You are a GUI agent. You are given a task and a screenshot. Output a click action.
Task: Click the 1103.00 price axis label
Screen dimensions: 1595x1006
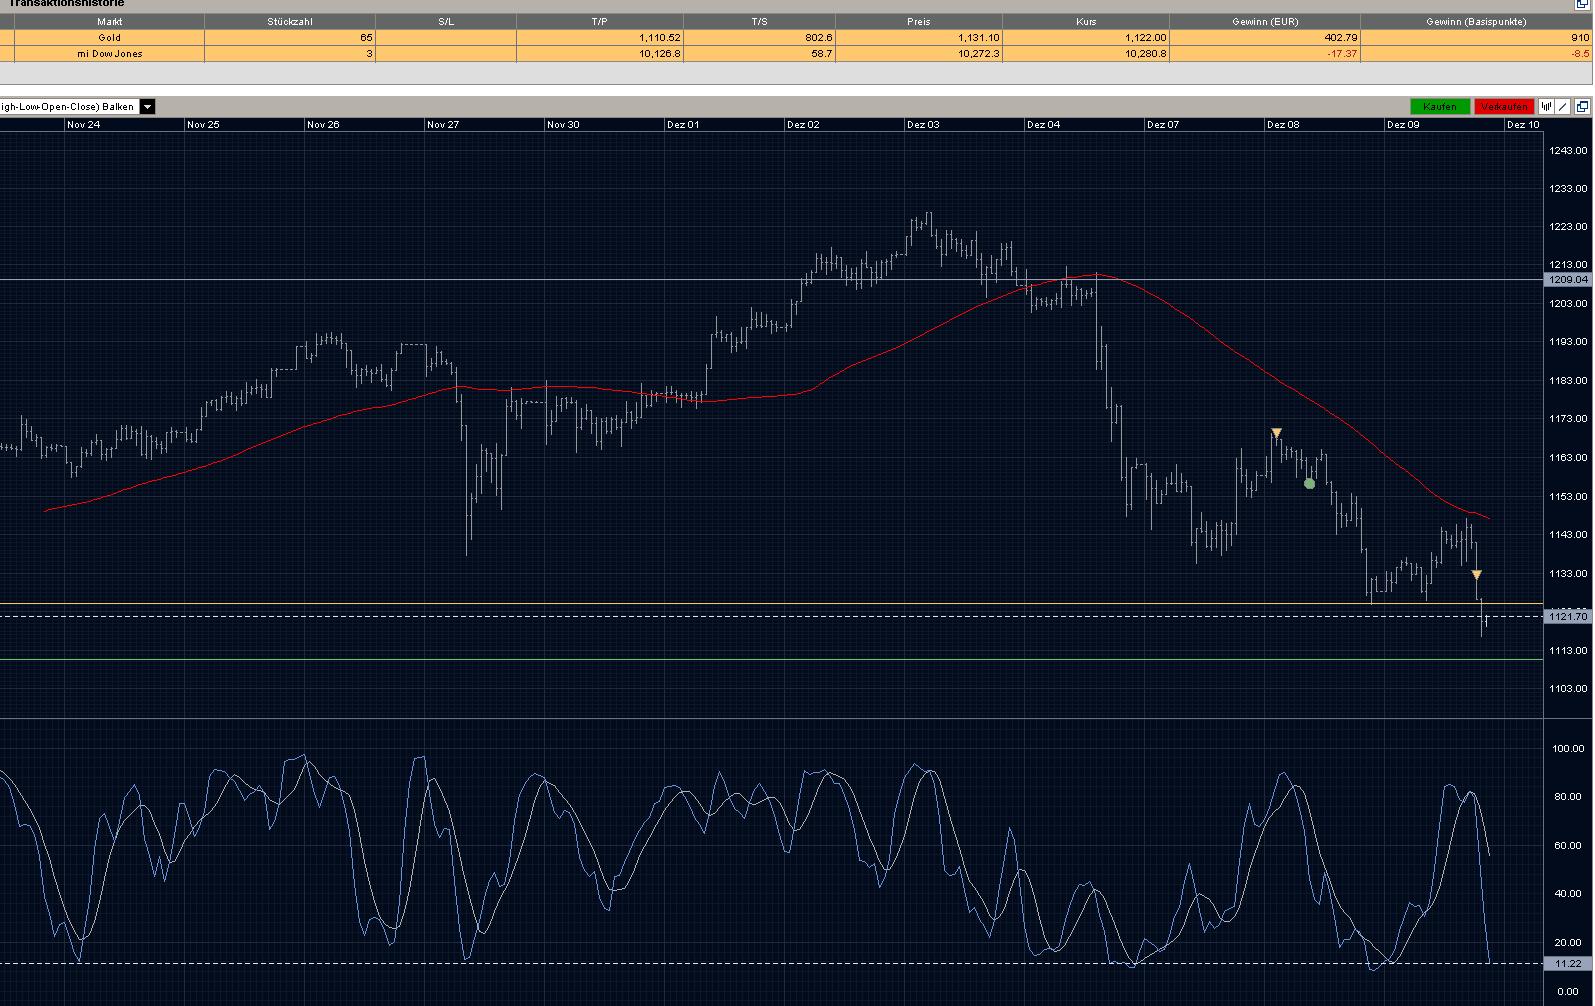click(x=1569, y=689)
